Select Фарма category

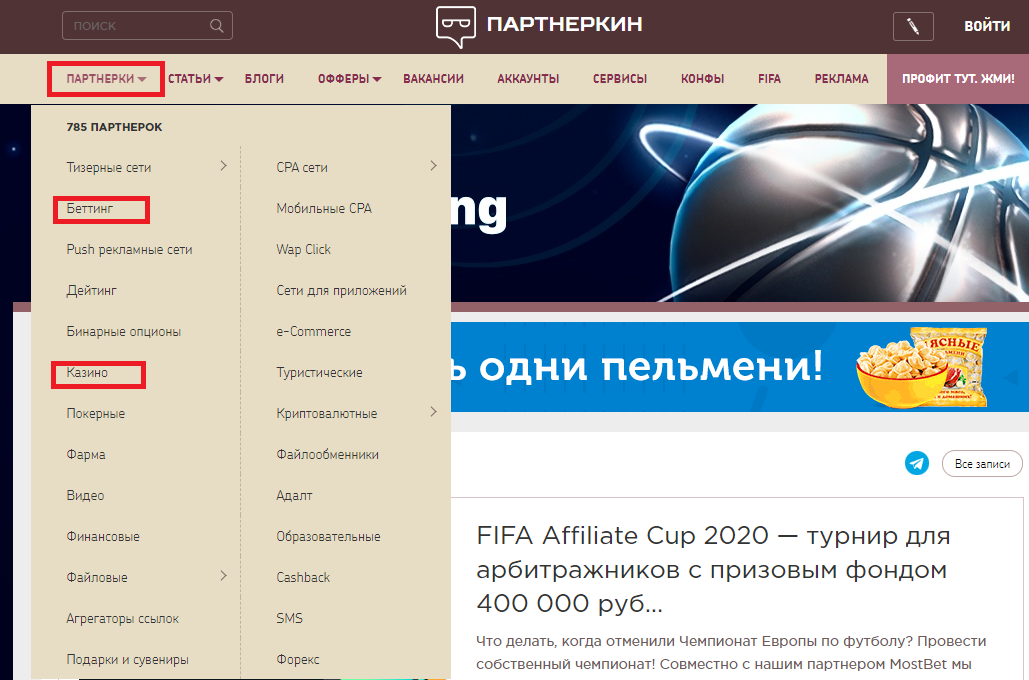click(86, 455)
